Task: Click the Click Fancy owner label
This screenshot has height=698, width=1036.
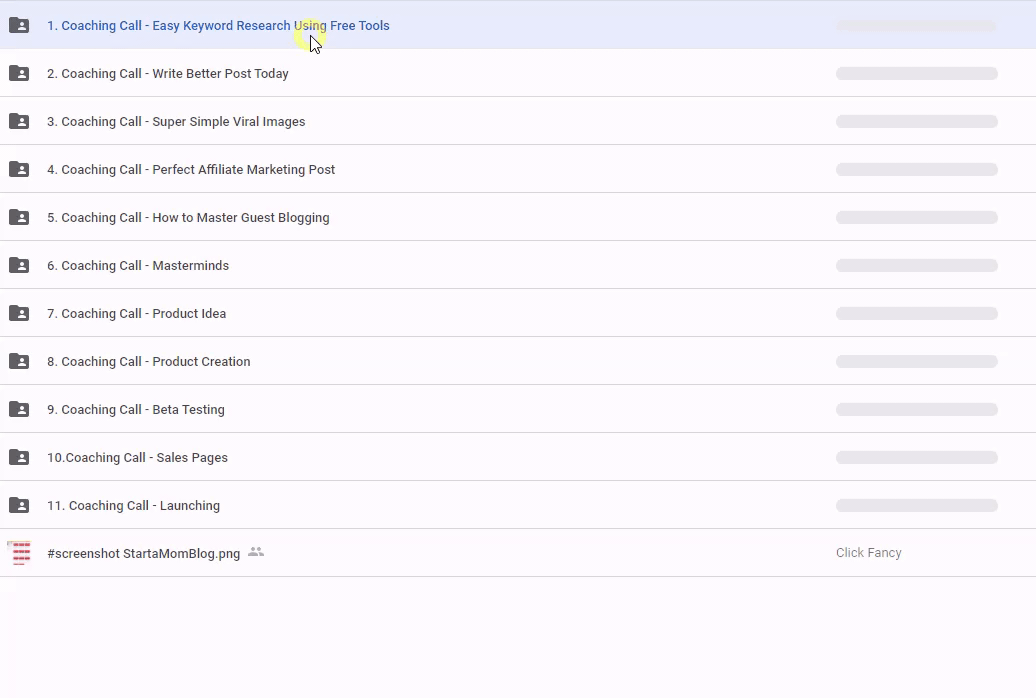Action: [x=868, y=553]
